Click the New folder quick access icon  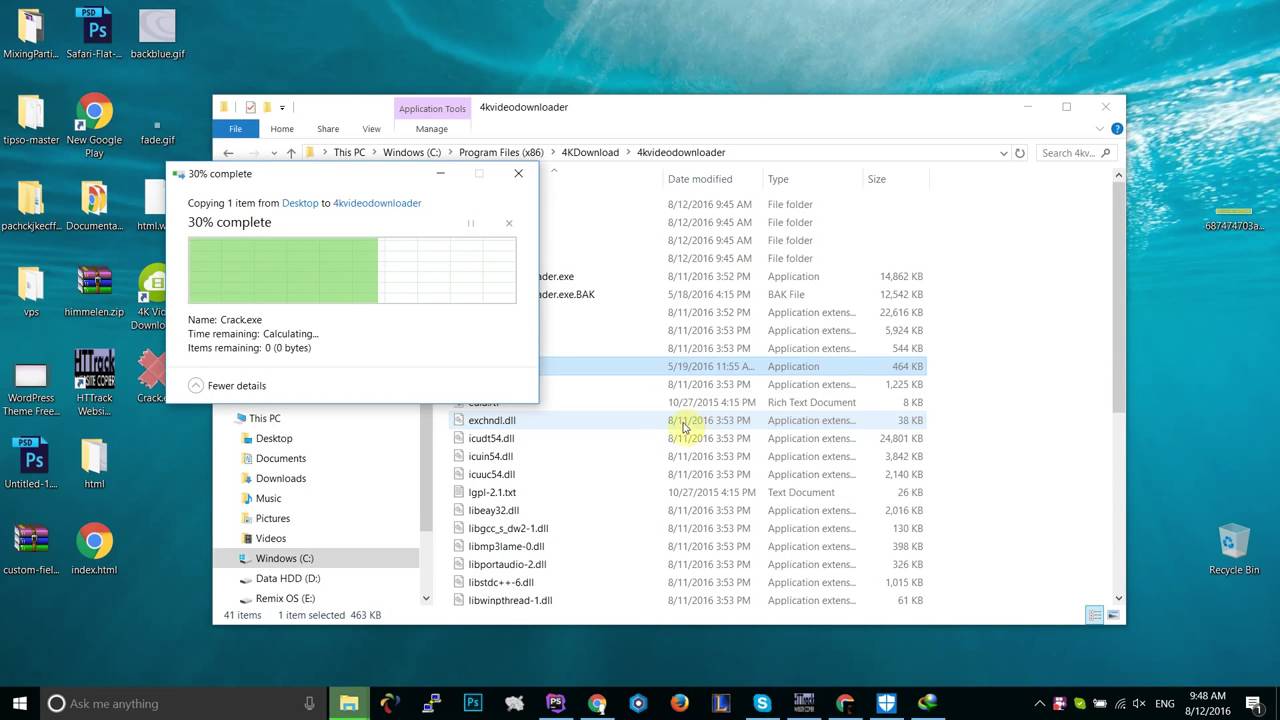click(267, 107)
